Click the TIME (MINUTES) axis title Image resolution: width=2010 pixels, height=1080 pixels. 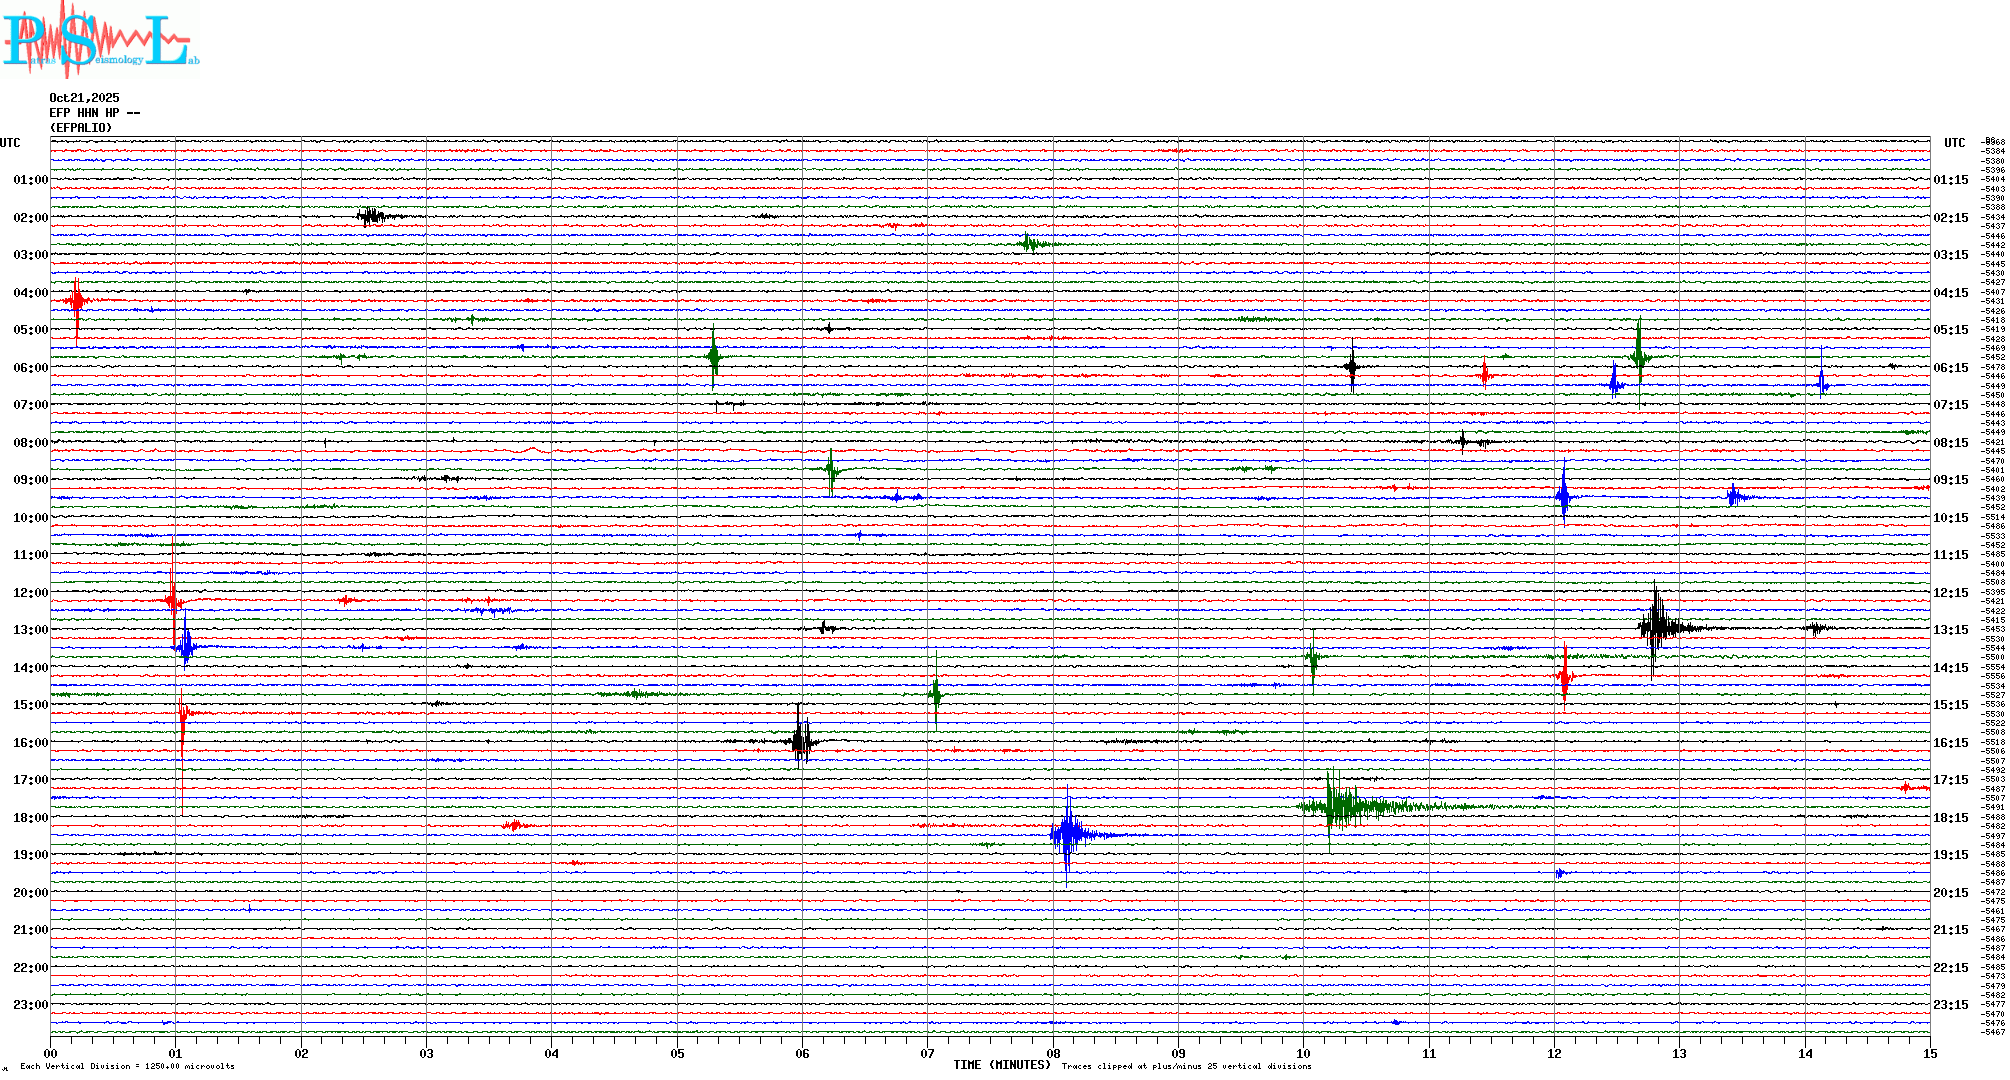point(1001,1065)
